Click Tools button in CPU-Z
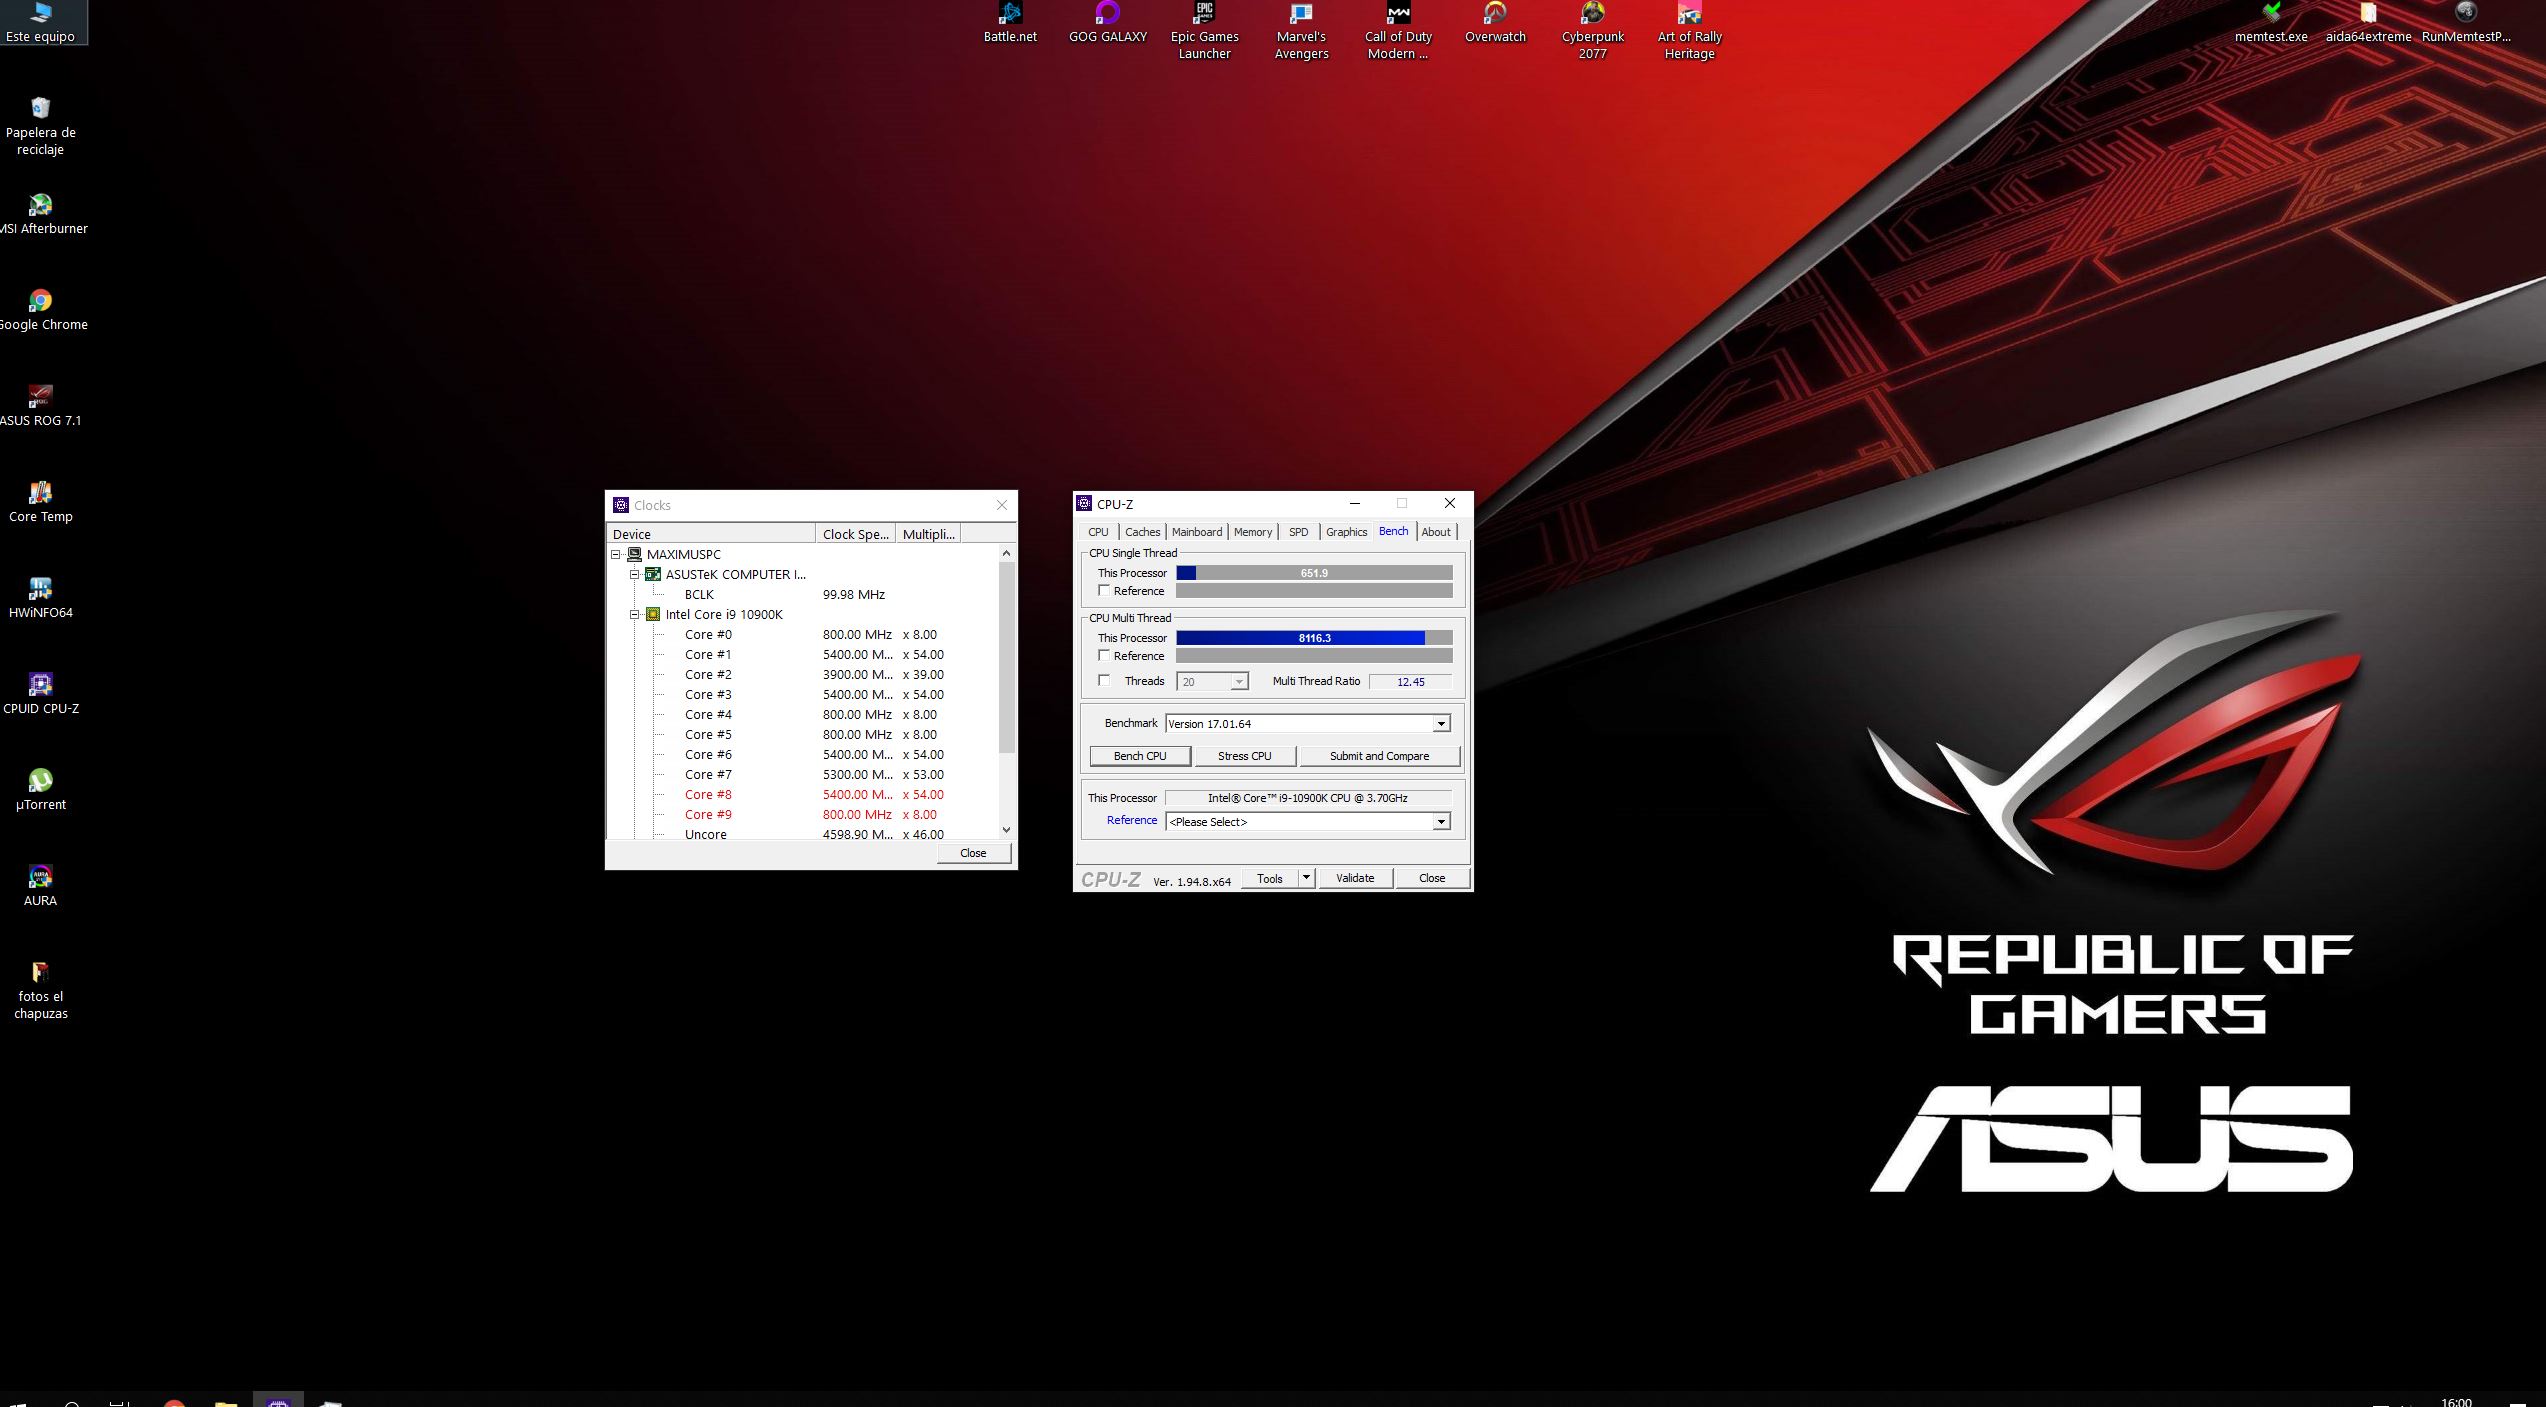Screen dimensions: 2546x1407 click(x=1270, y=878)
